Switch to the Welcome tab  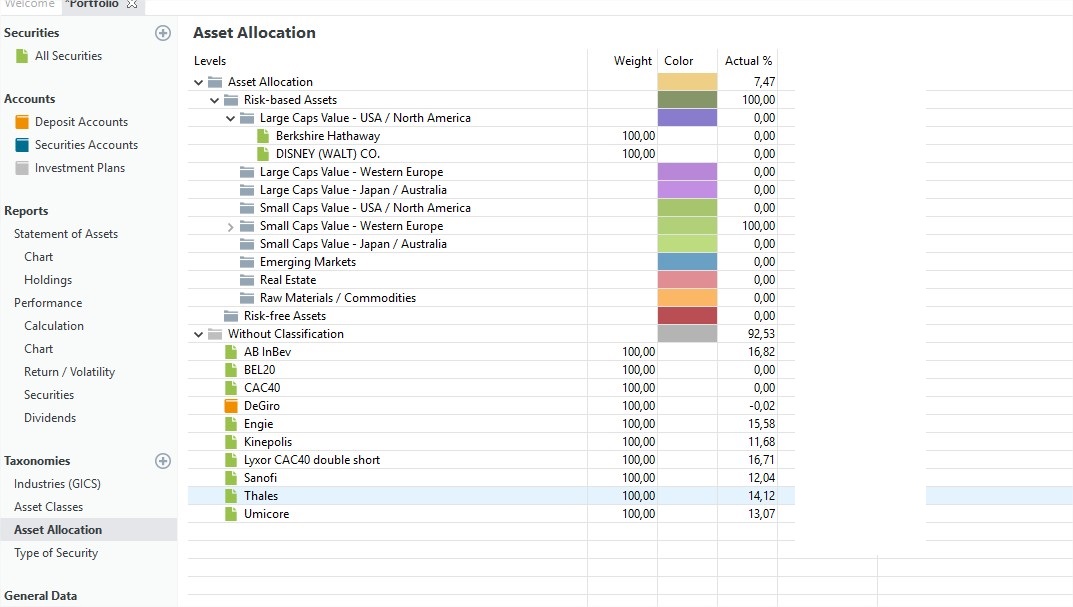pyautogui.click(x=29, y=4)
